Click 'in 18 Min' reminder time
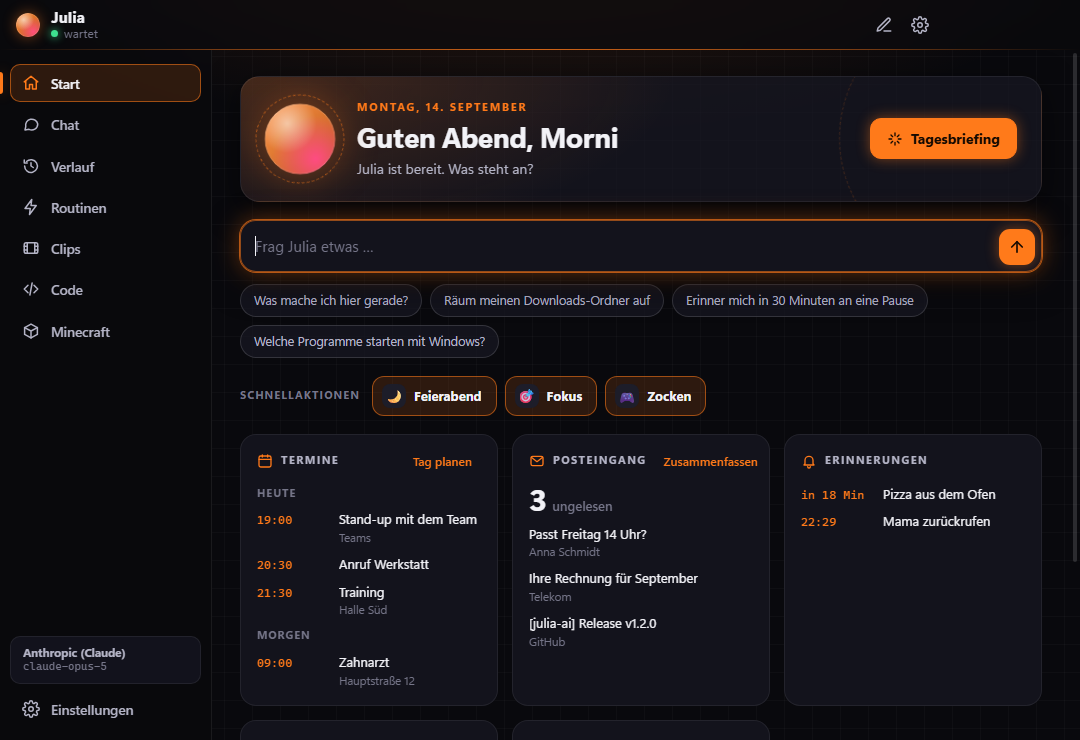Viewport: 1080px width, 740px height. click(x=832, y=495)
